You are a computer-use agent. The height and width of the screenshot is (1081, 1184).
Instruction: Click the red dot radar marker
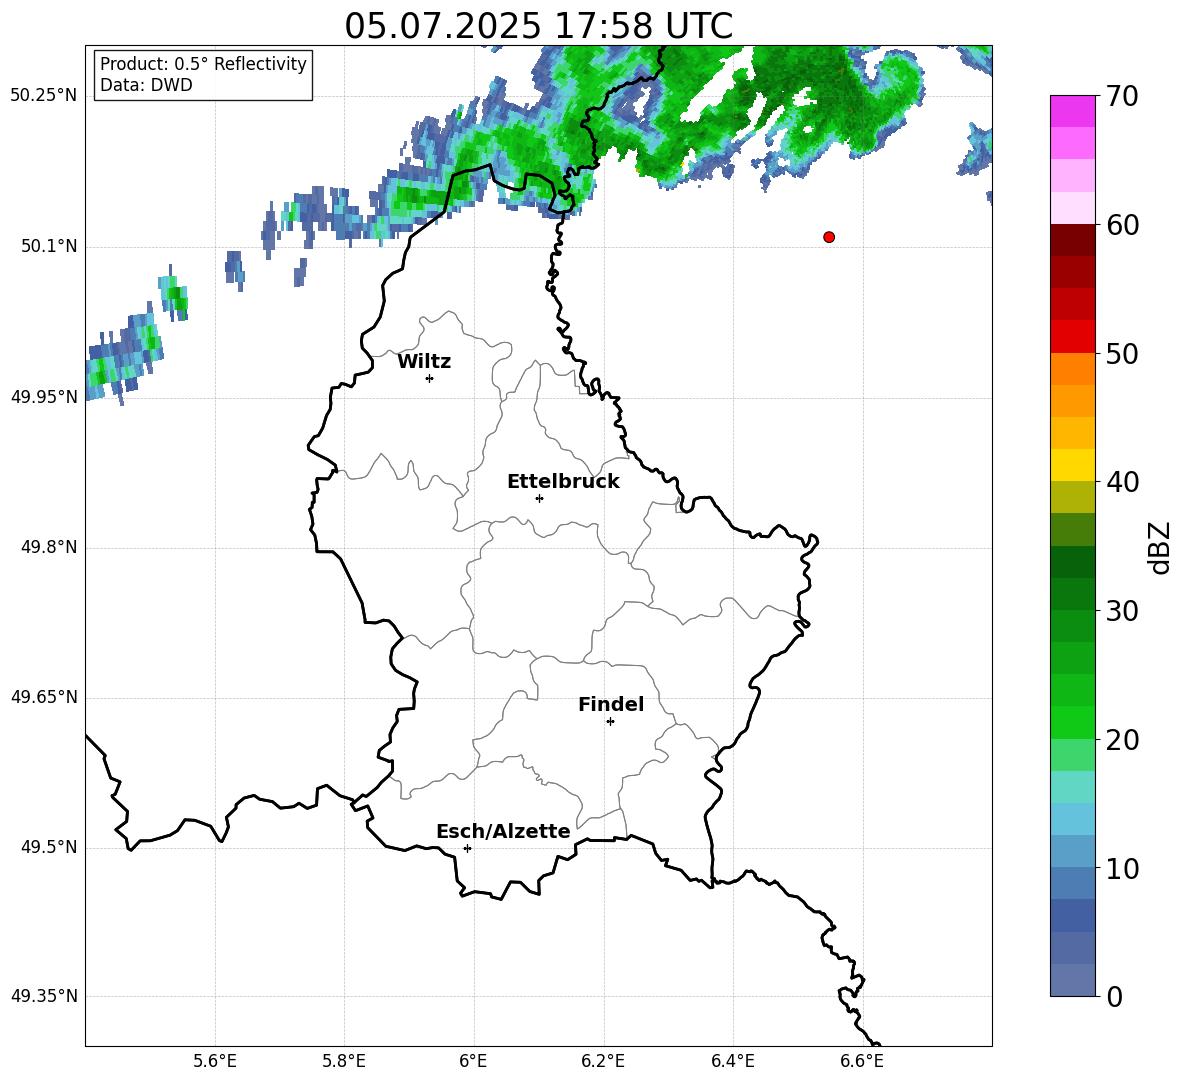(x=829, y=237)
